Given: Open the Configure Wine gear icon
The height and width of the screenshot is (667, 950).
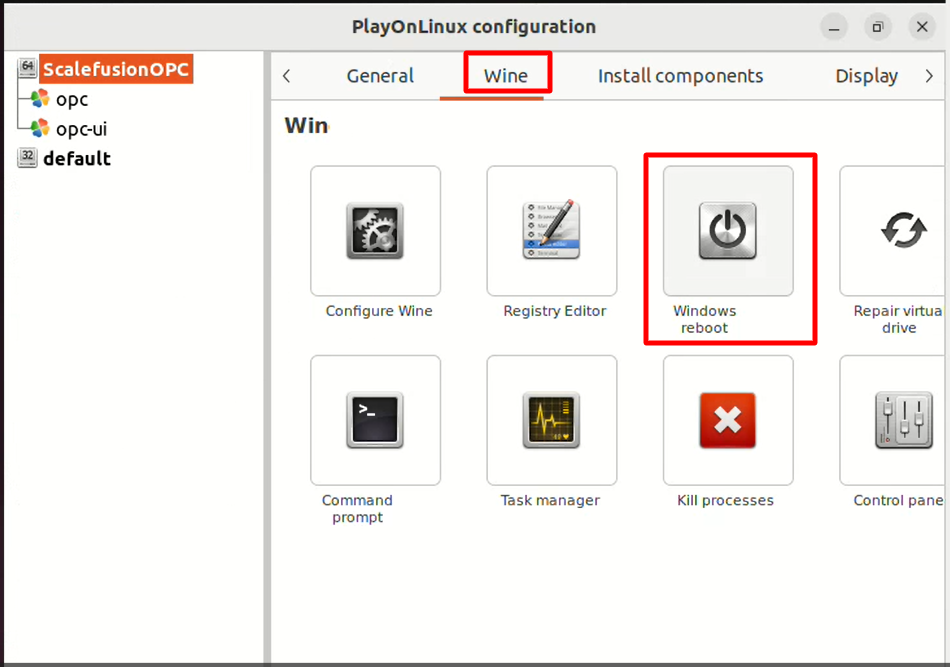Looking at the screenshot, I should [375, 231].
